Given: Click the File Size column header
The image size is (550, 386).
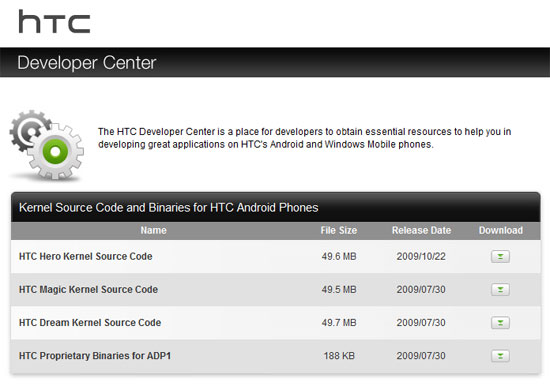Looking at the screenshot, I should tap(338, 231).
